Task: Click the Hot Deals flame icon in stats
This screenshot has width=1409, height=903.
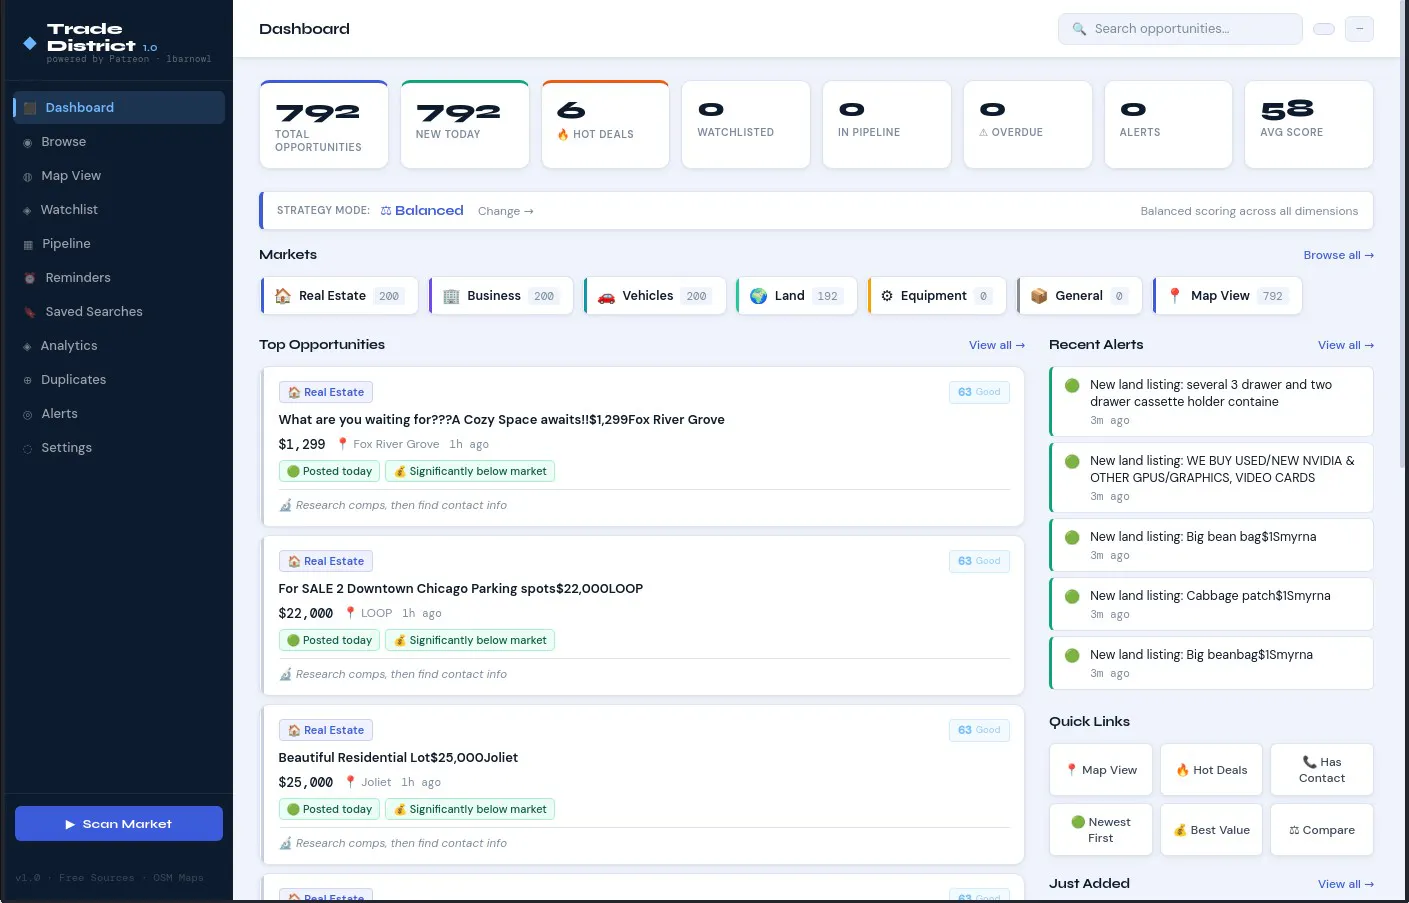Action: [563, 134]
